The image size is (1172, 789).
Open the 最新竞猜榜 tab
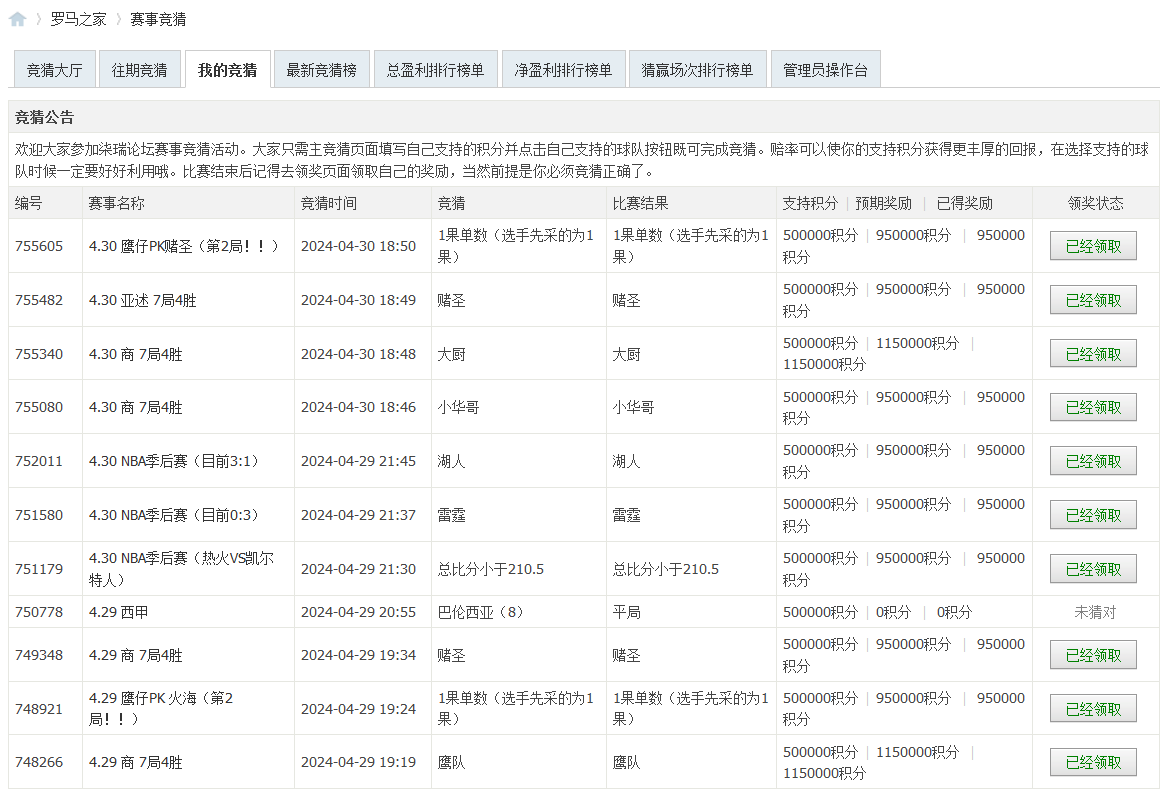pos(321,70)
